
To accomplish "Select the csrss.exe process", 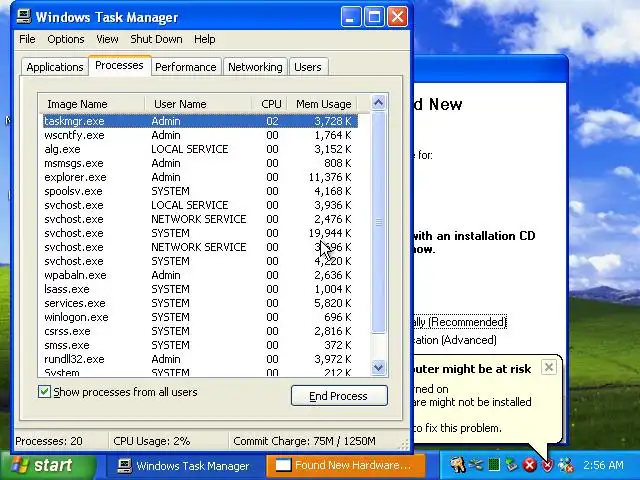I will click(200, 331).
